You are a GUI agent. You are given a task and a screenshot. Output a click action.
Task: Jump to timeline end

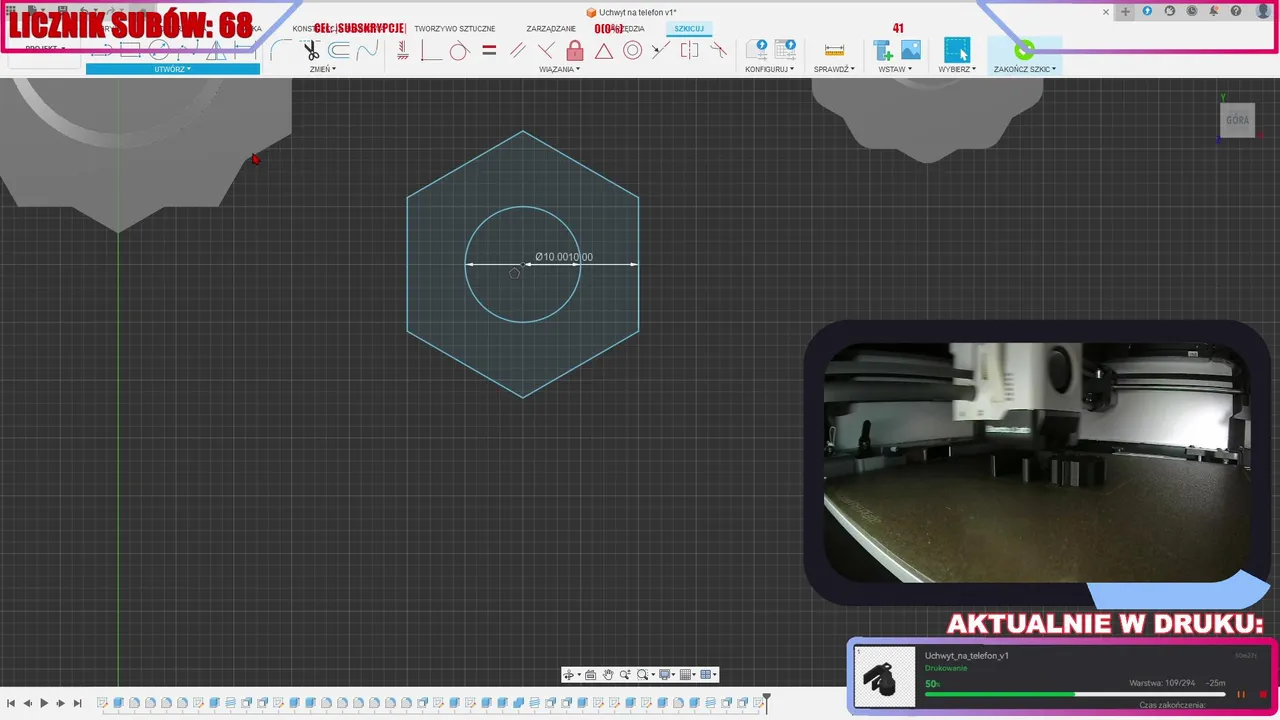coord(78,704)
